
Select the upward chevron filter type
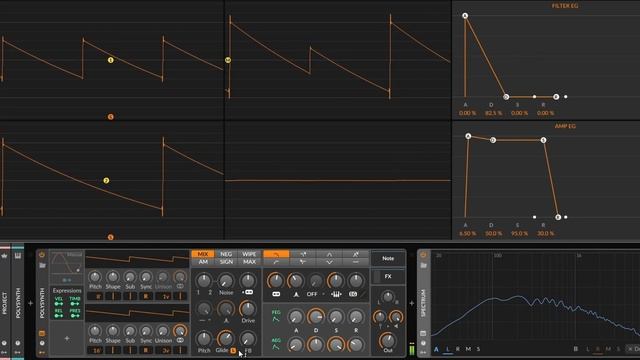tap(329, 254)
